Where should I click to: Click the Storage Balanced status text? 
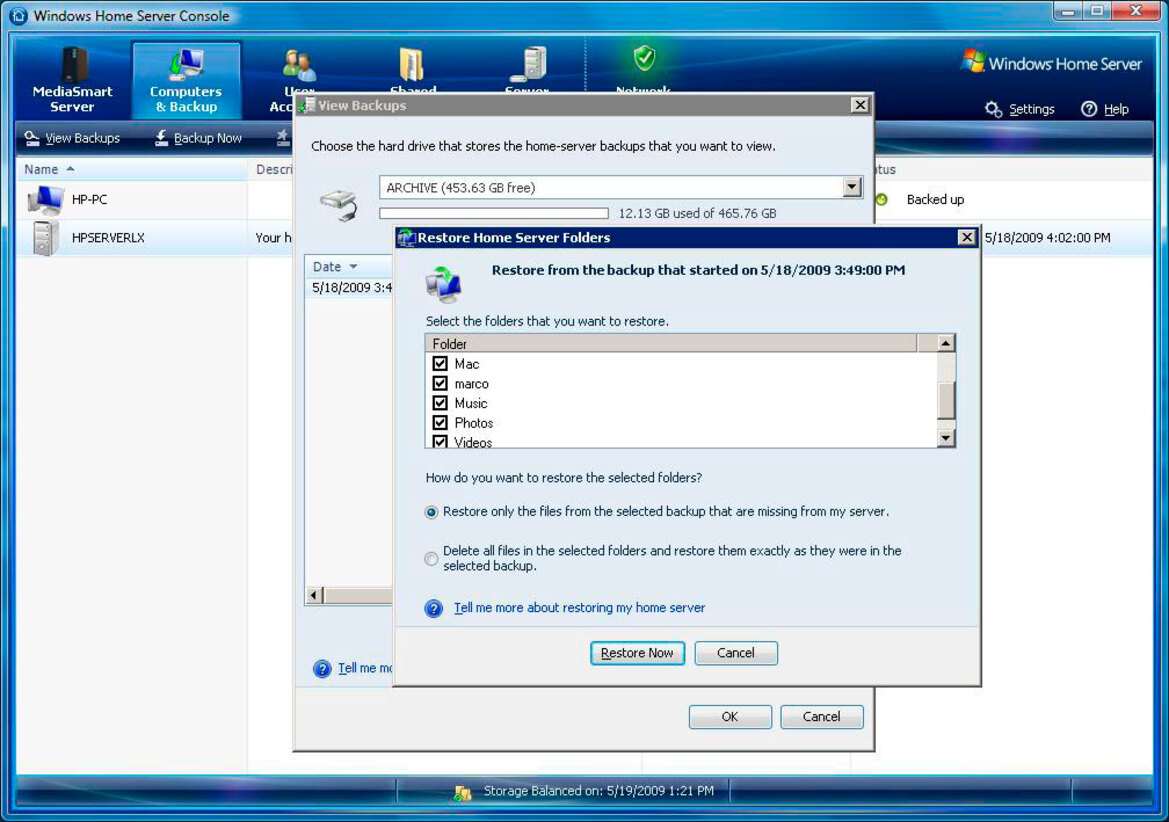(599, 791)
